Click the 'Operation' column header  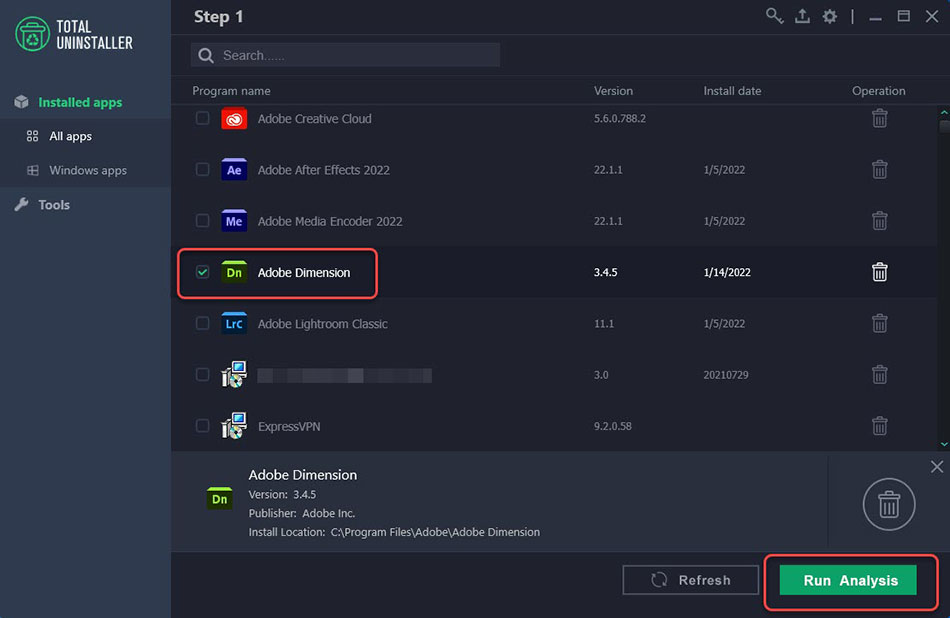pos(879,91)
